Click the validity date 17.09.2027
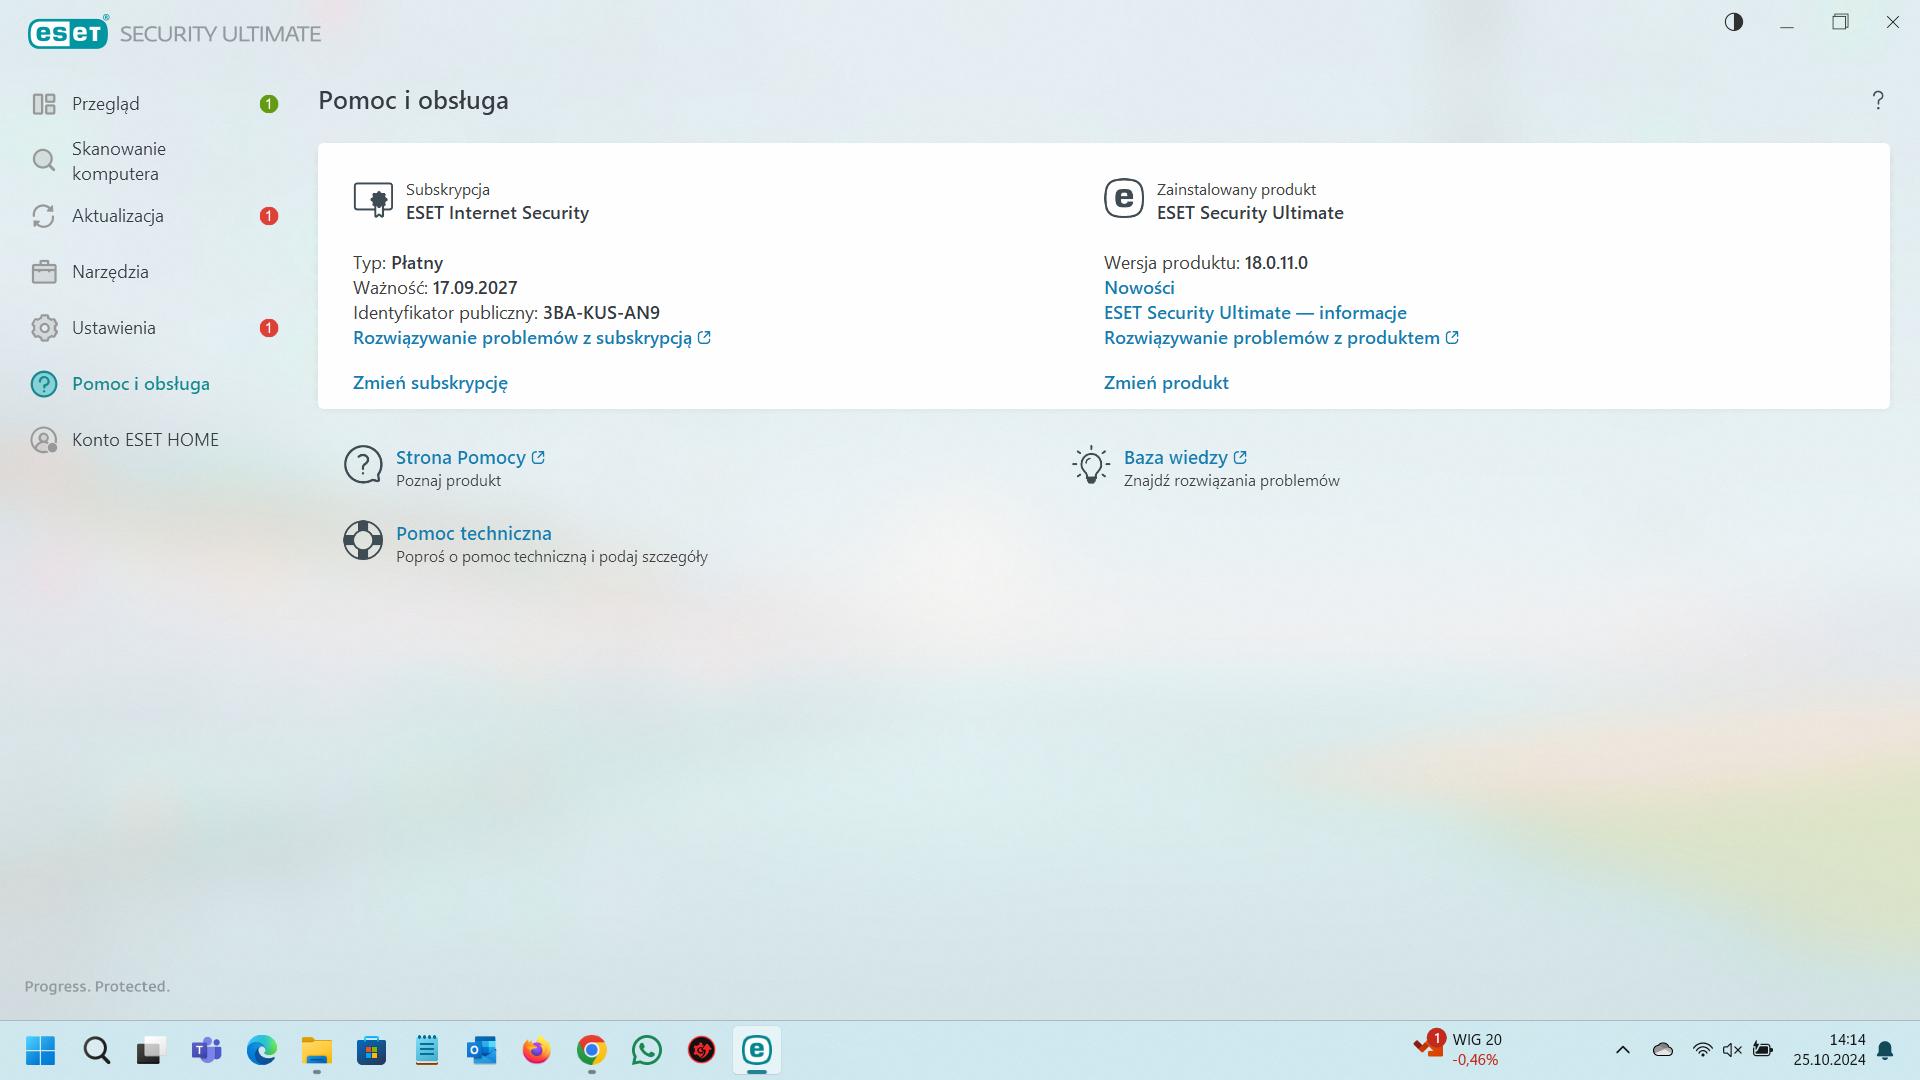 (x=475, y=288)
